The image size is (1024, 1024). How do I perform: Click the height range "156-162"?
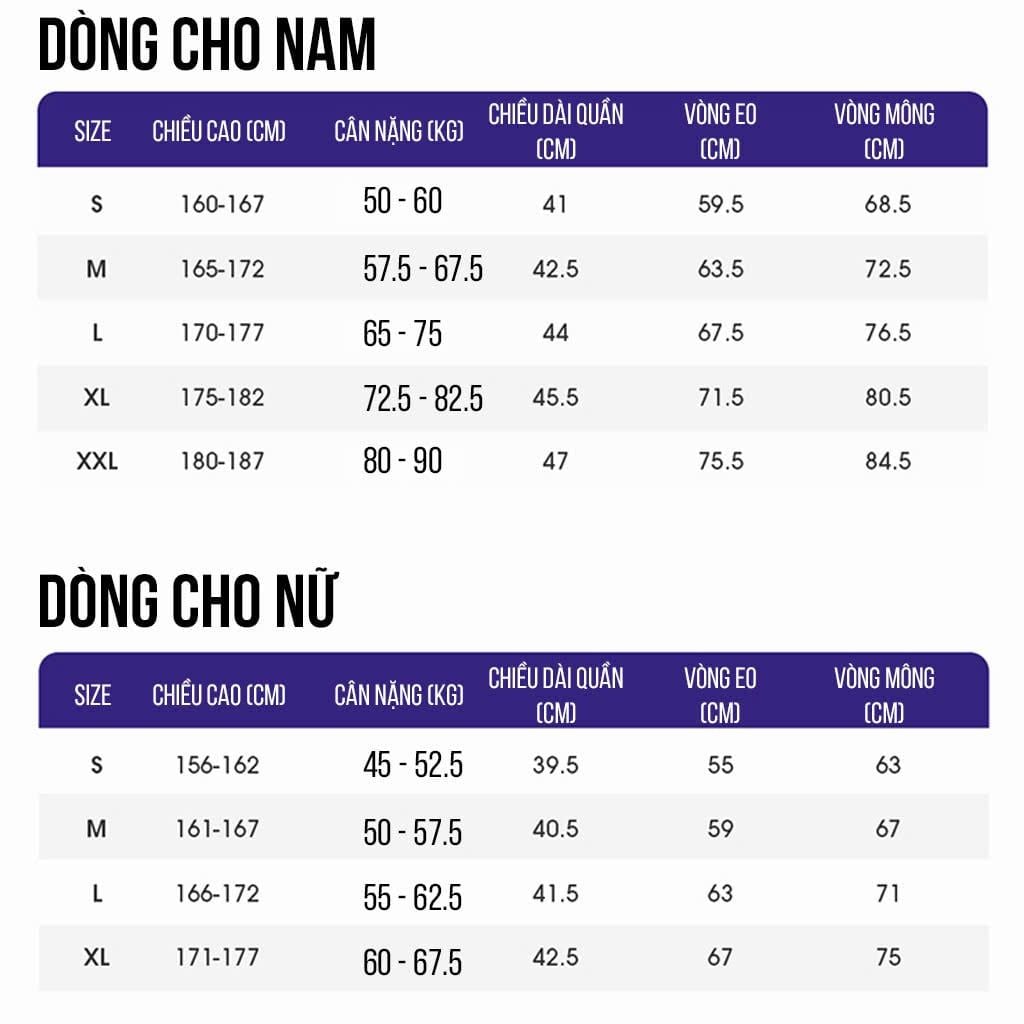pyautogui.click(x=217, y=765)
